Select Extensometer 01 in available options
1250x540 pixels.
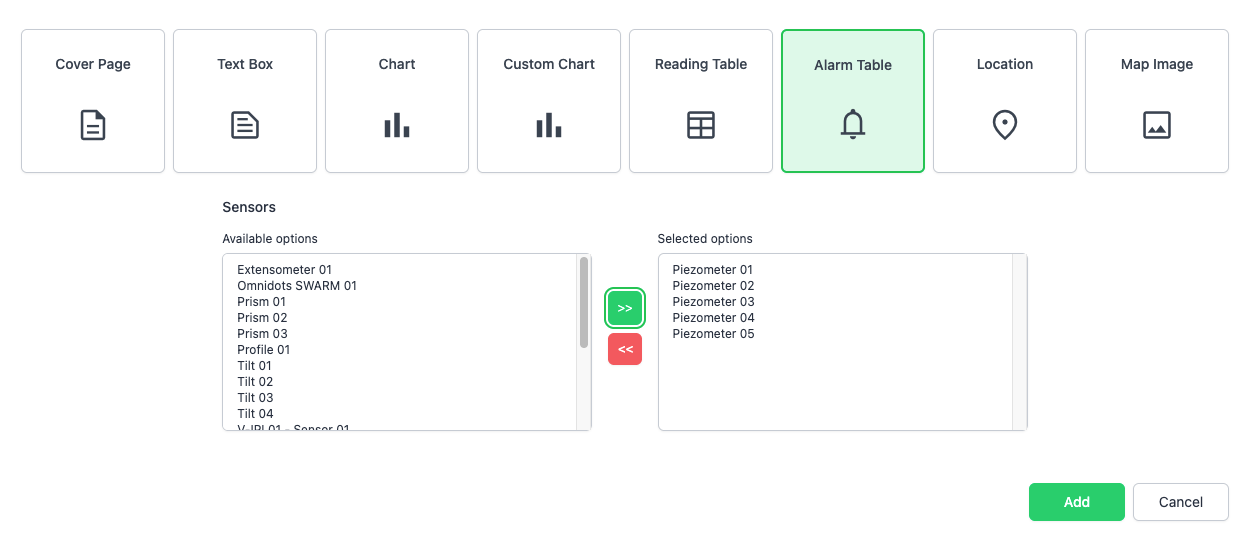(x=284, y=270)
